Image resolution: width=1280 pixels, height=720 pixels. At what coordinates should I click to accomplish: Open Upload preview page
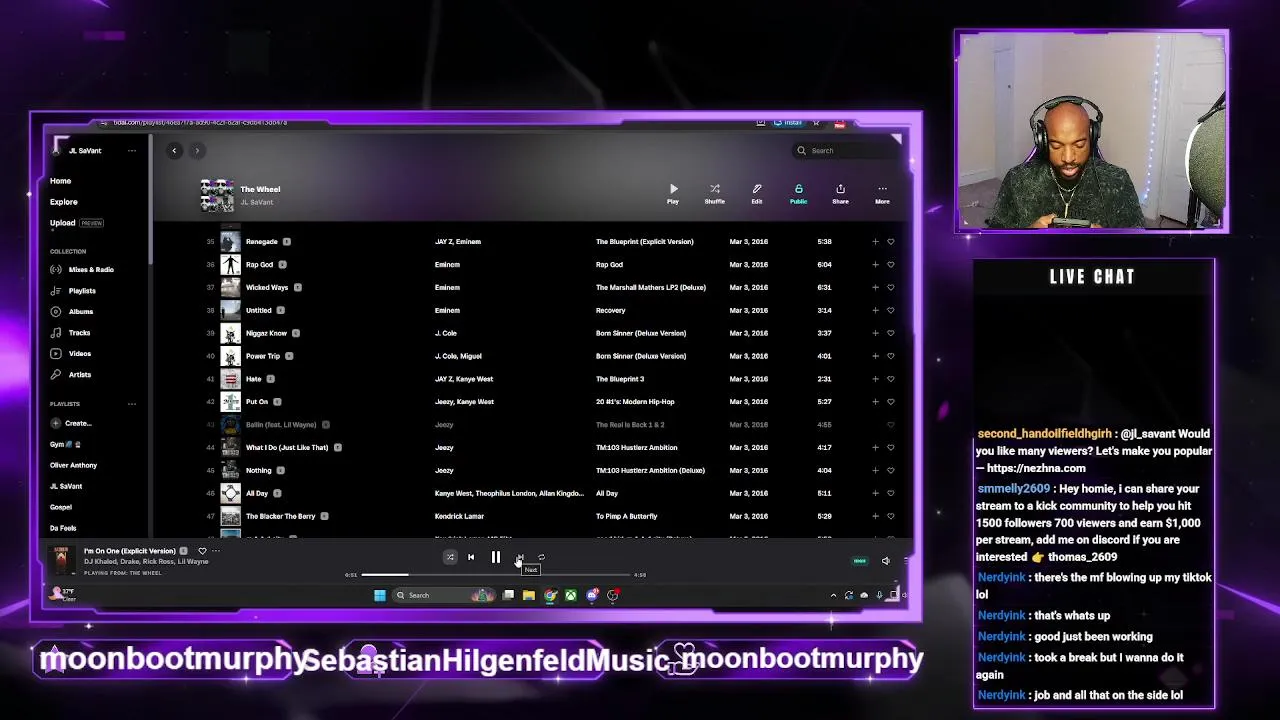76,223
